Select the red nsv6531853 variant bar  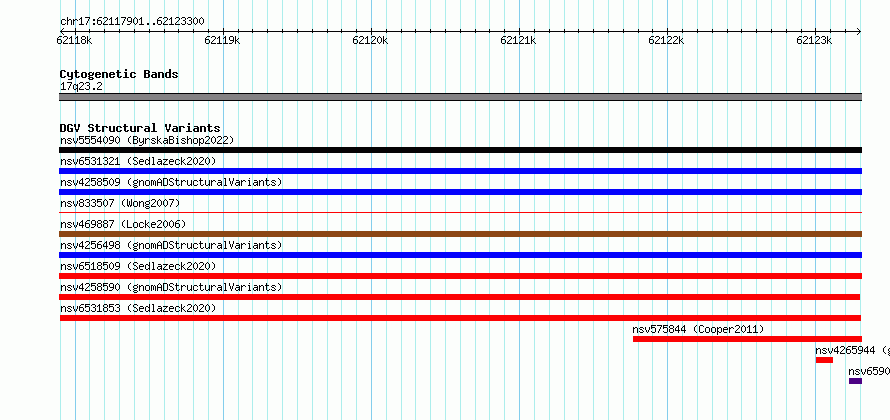460,318
